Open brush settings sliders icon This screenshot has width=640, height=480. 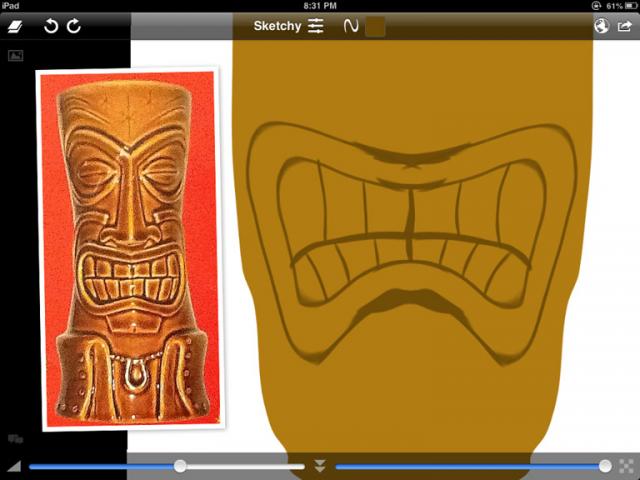[x=316, y=26]
